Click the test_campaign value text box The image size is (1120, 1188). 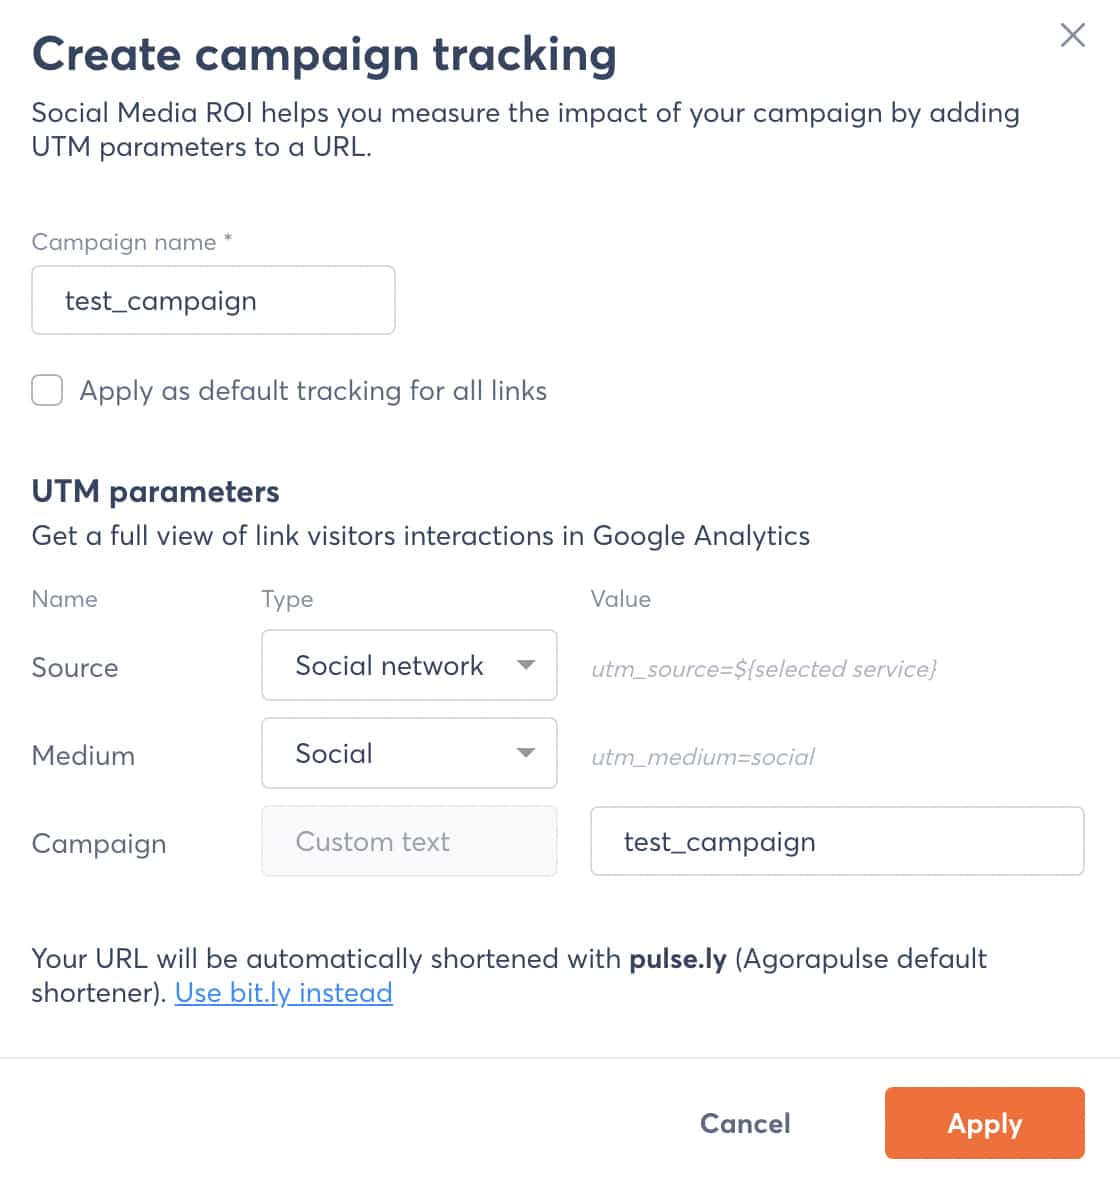click(x=837, y=841)
